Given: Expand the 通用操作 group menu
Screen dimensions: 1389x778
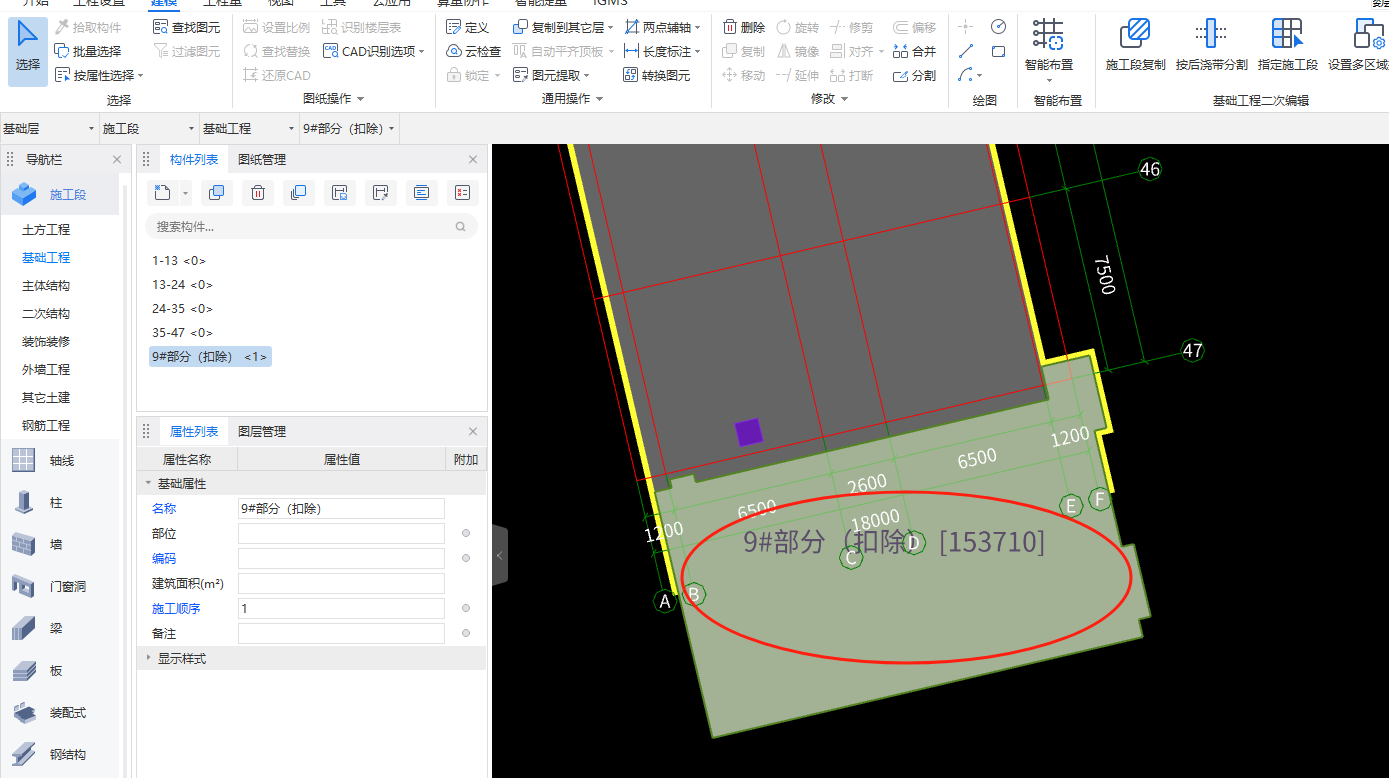Looking at the screenshot, I should click(573, 99).
